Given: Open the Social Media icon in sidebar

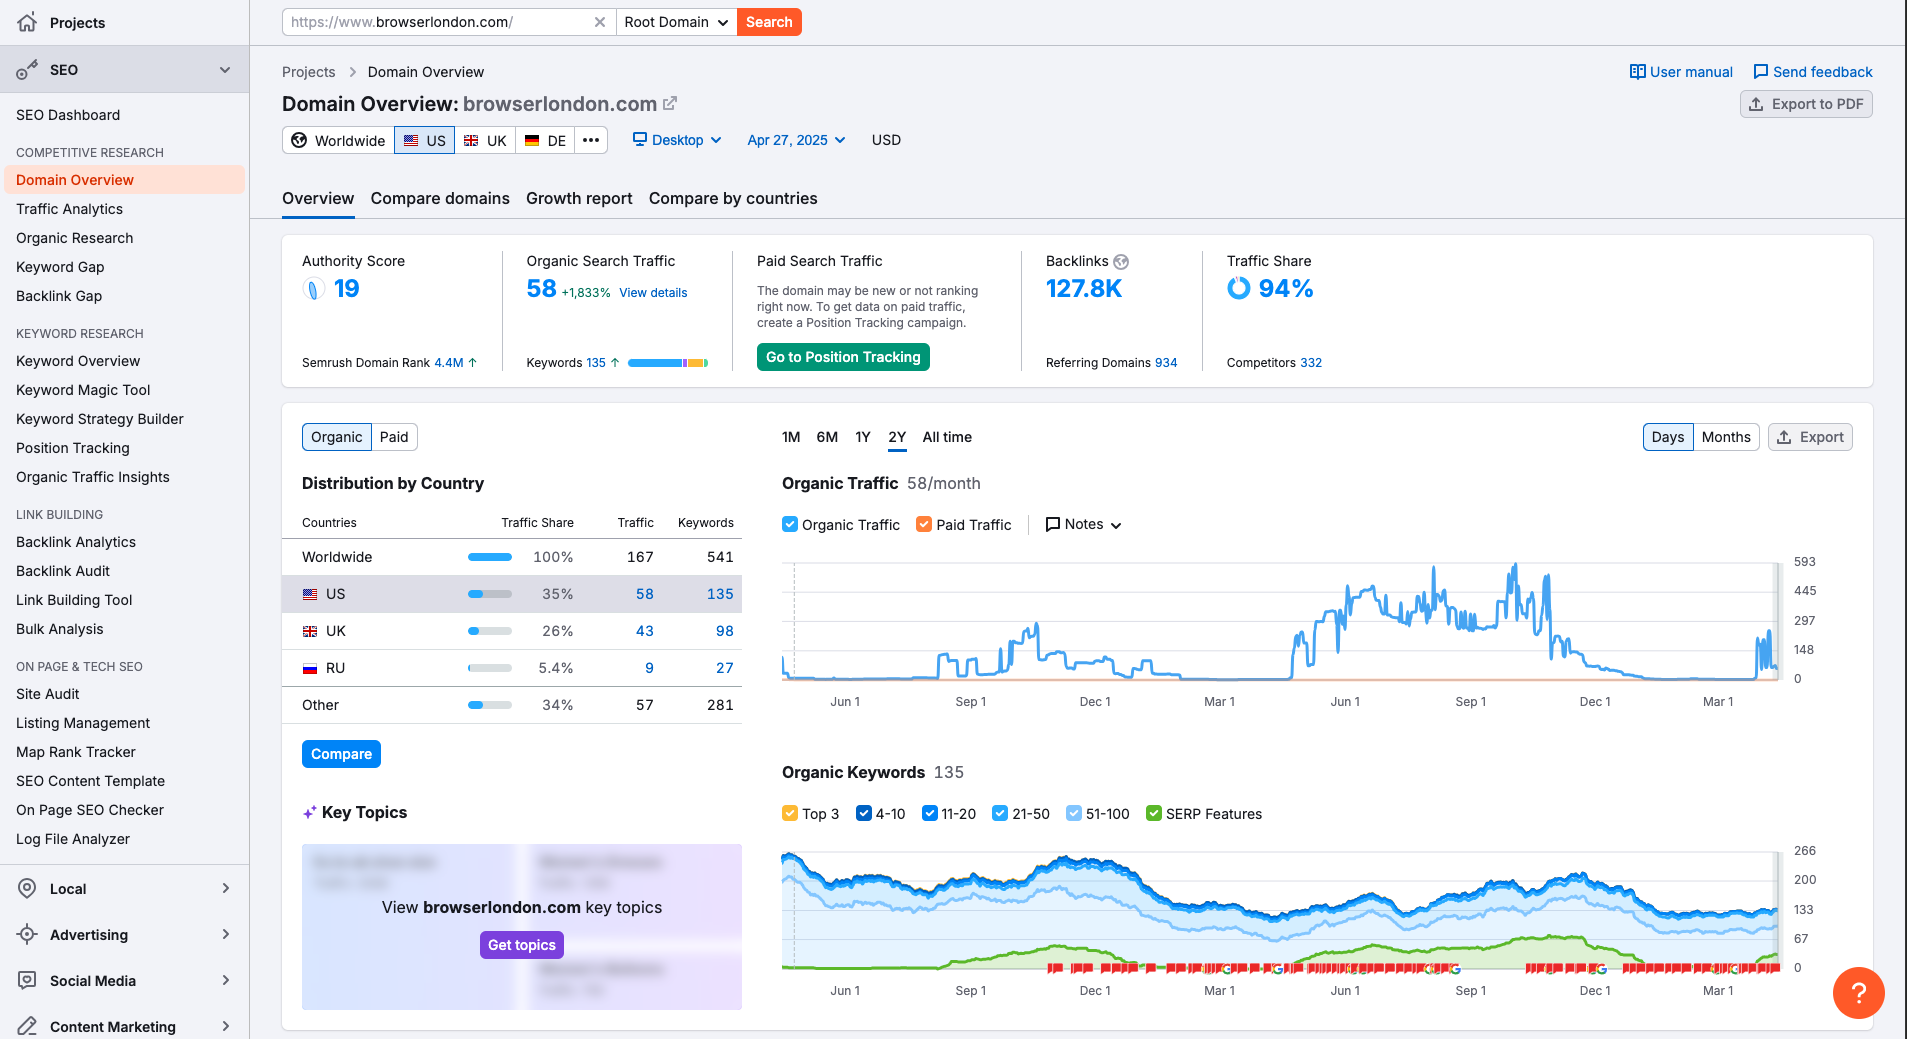Looking at the screenshot, I should click(27, 980).
